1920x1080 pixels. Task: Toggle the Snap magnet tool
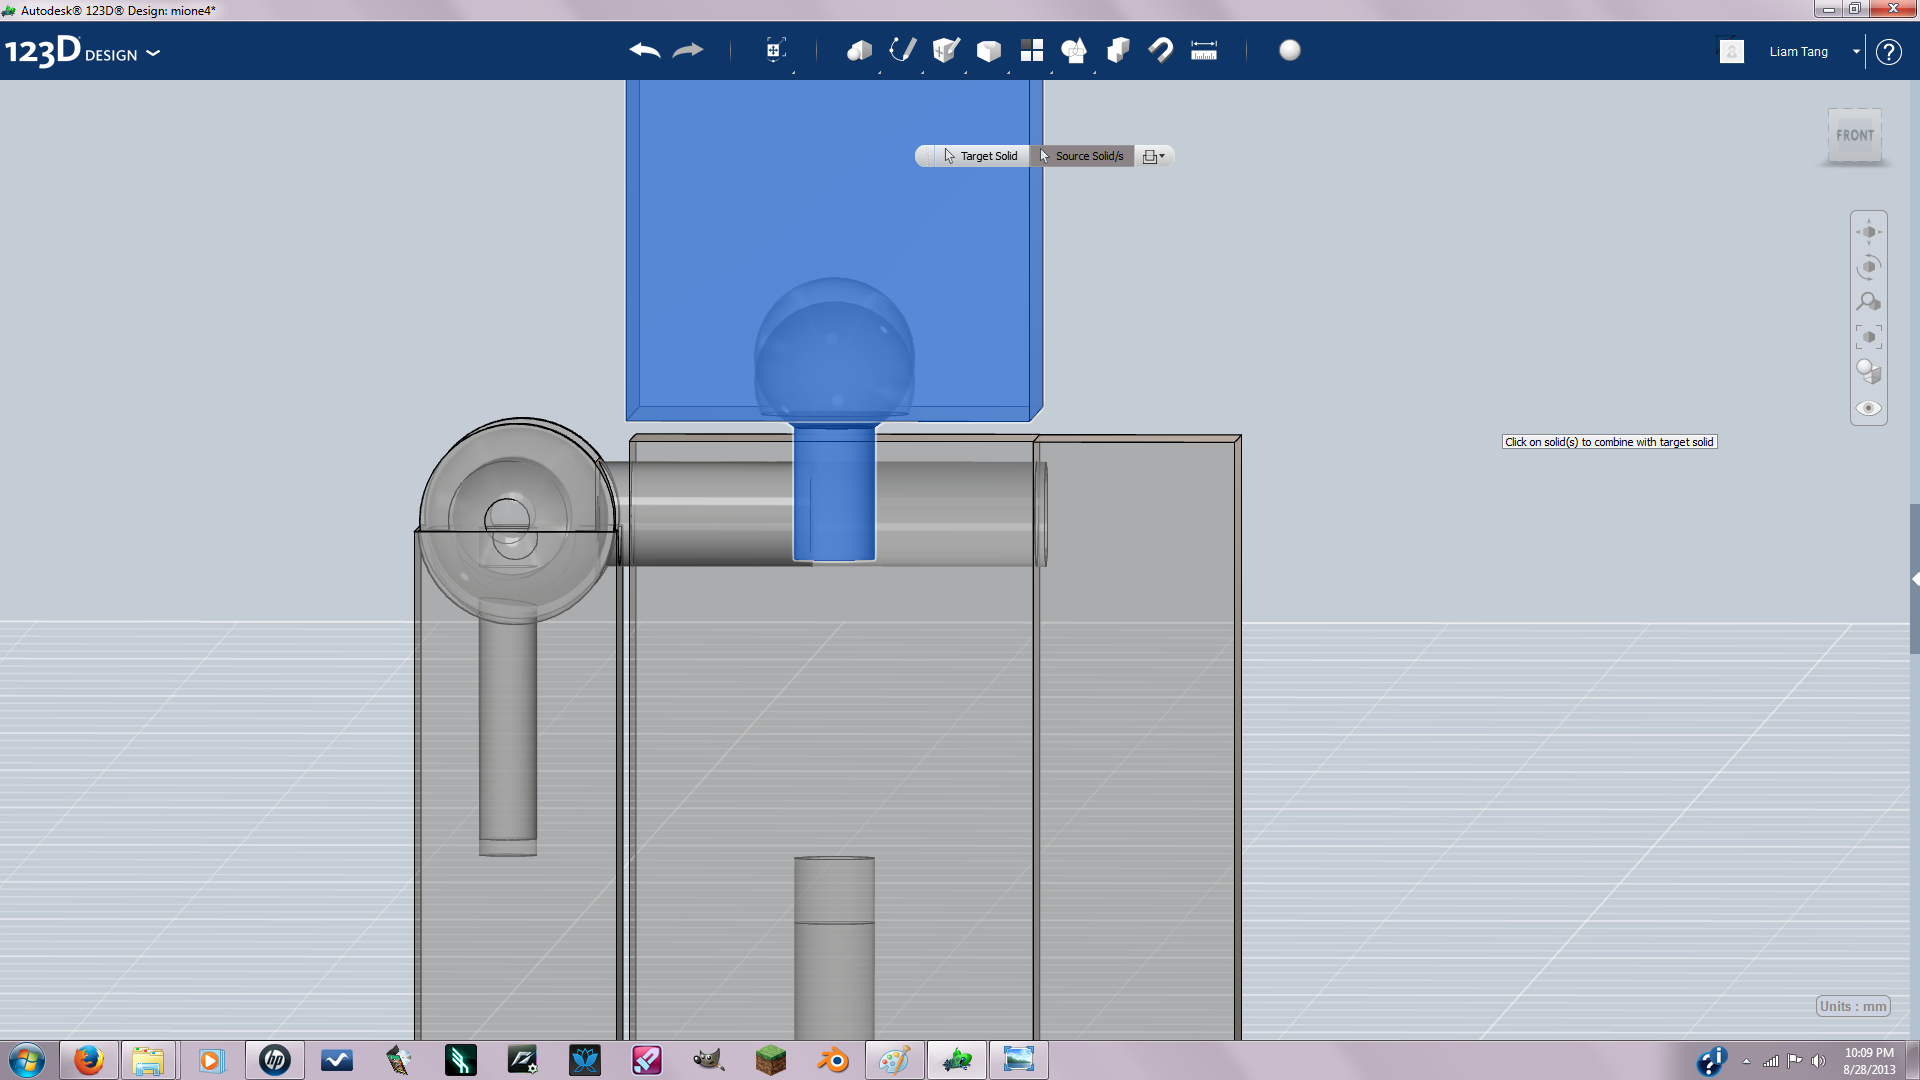[x=1161, y=50]
